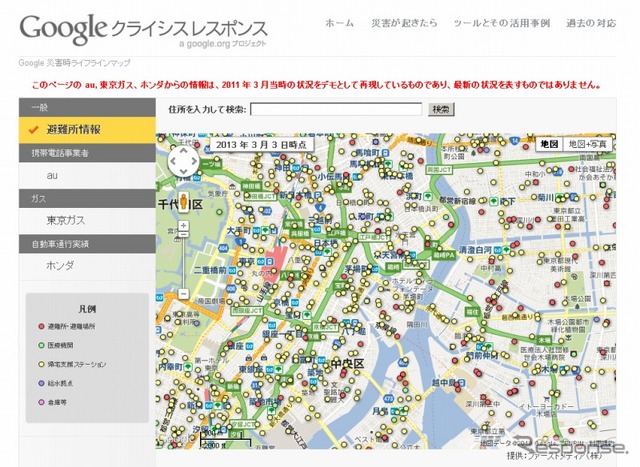Click the 東銀座 station label
640x467 pixels.
tap(251, 369)
